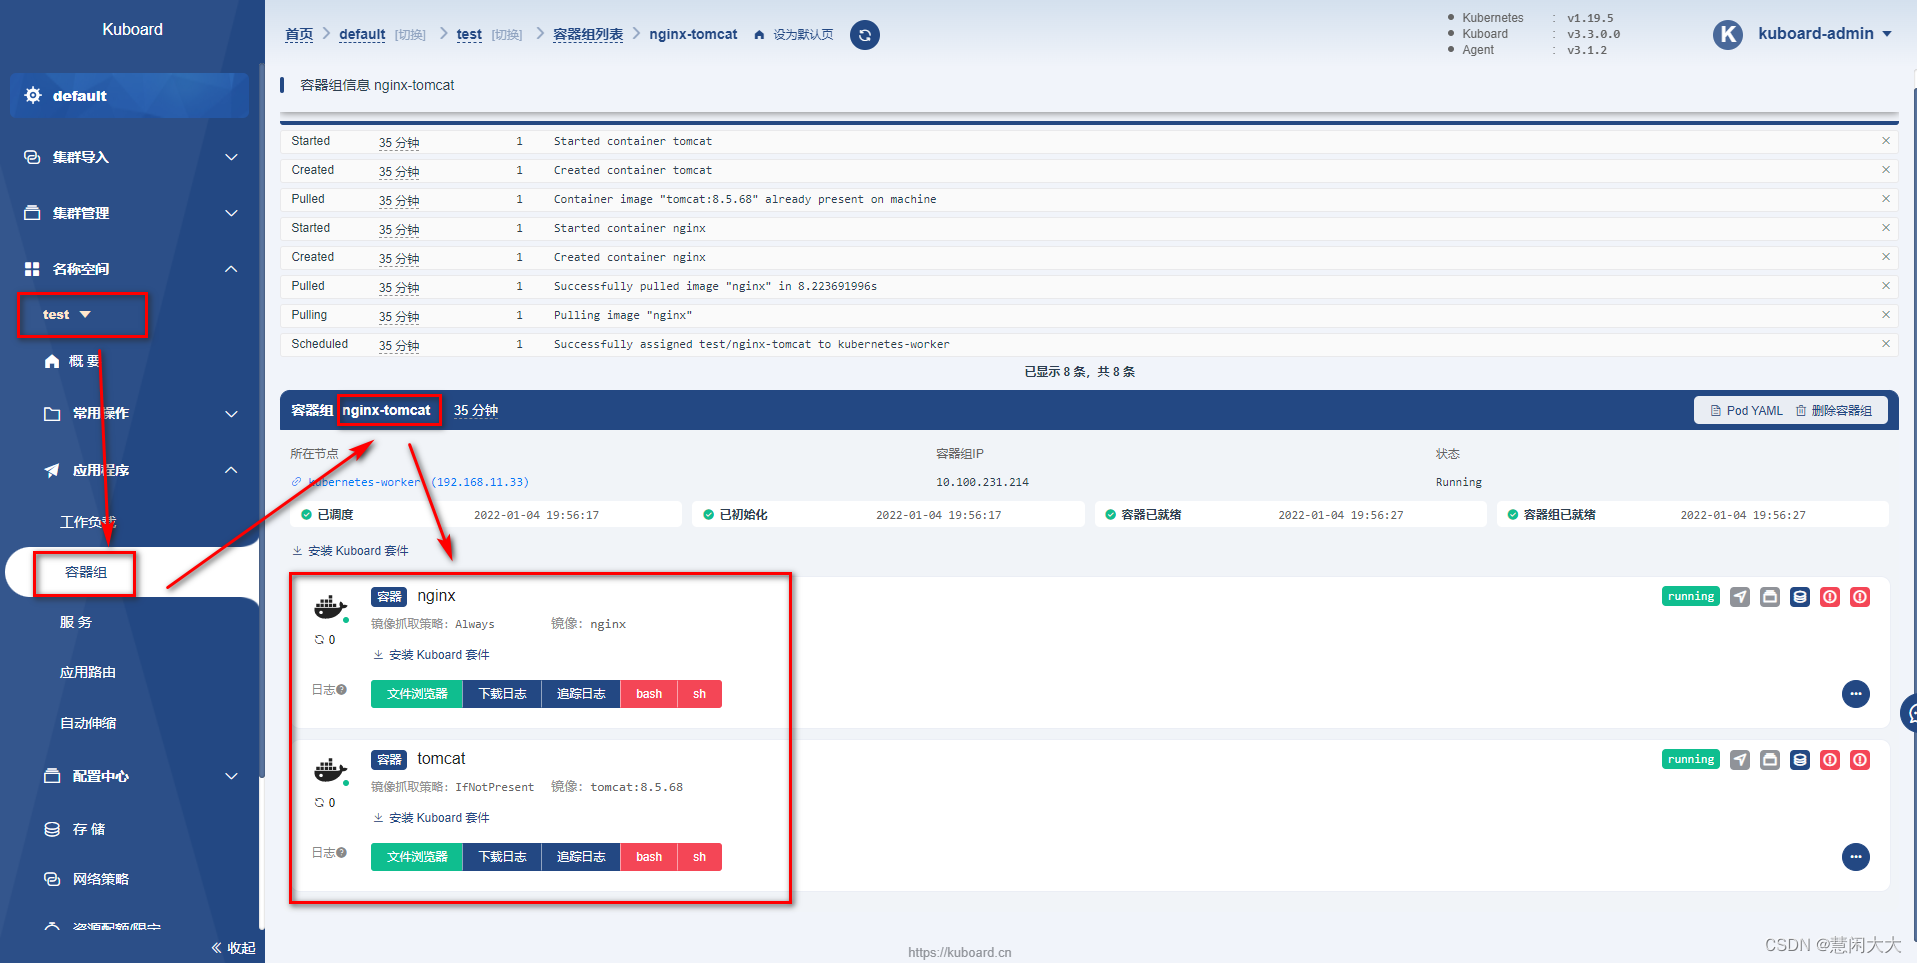Dismiss the 'Successfully assigned' Scheduled event

(x=1886, y=344)
